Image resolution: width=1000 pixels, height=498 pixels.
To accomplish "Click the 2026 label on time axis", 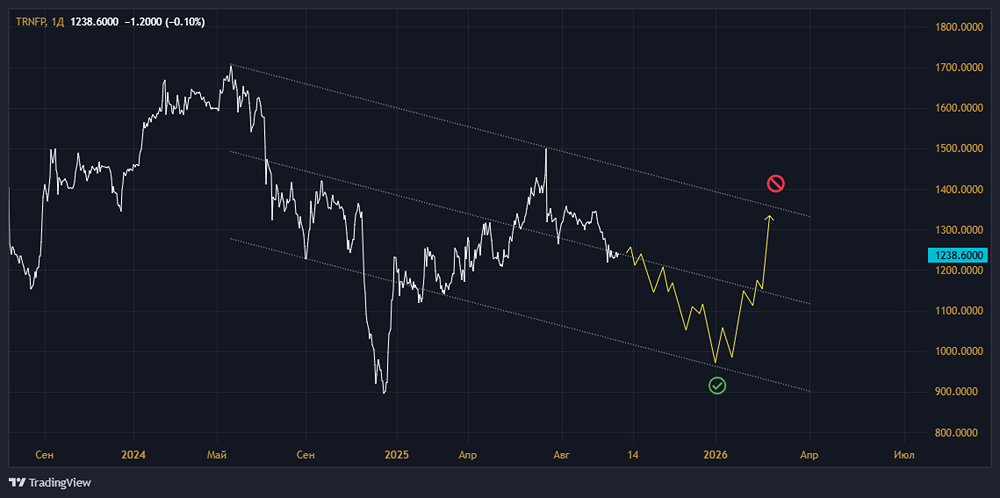I will click(x=716, y=455).
